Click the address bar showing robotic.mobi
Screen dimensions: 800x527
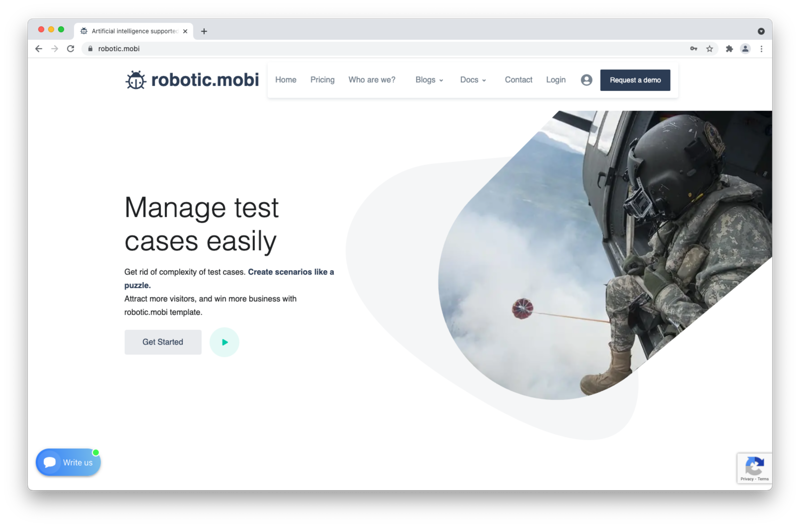[380, 48]
